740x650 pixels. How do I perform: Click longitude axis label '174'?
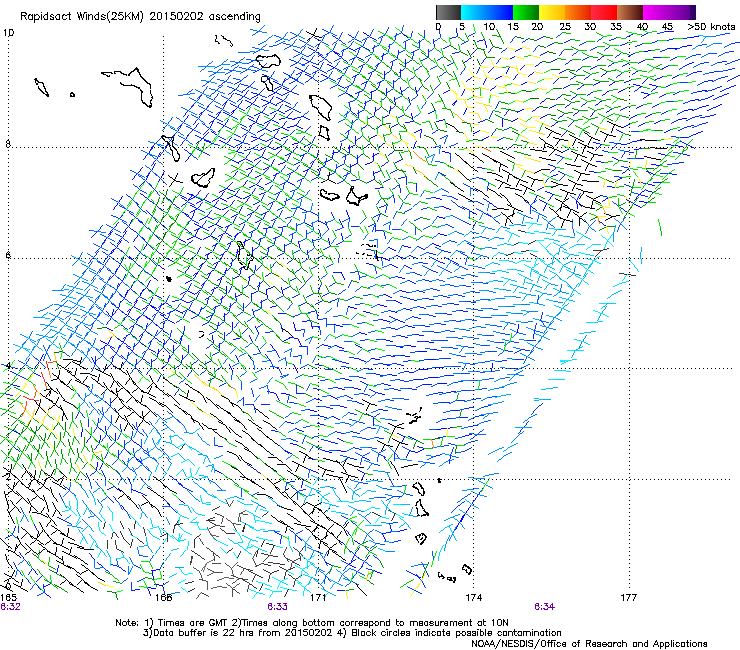click(473, 597)
